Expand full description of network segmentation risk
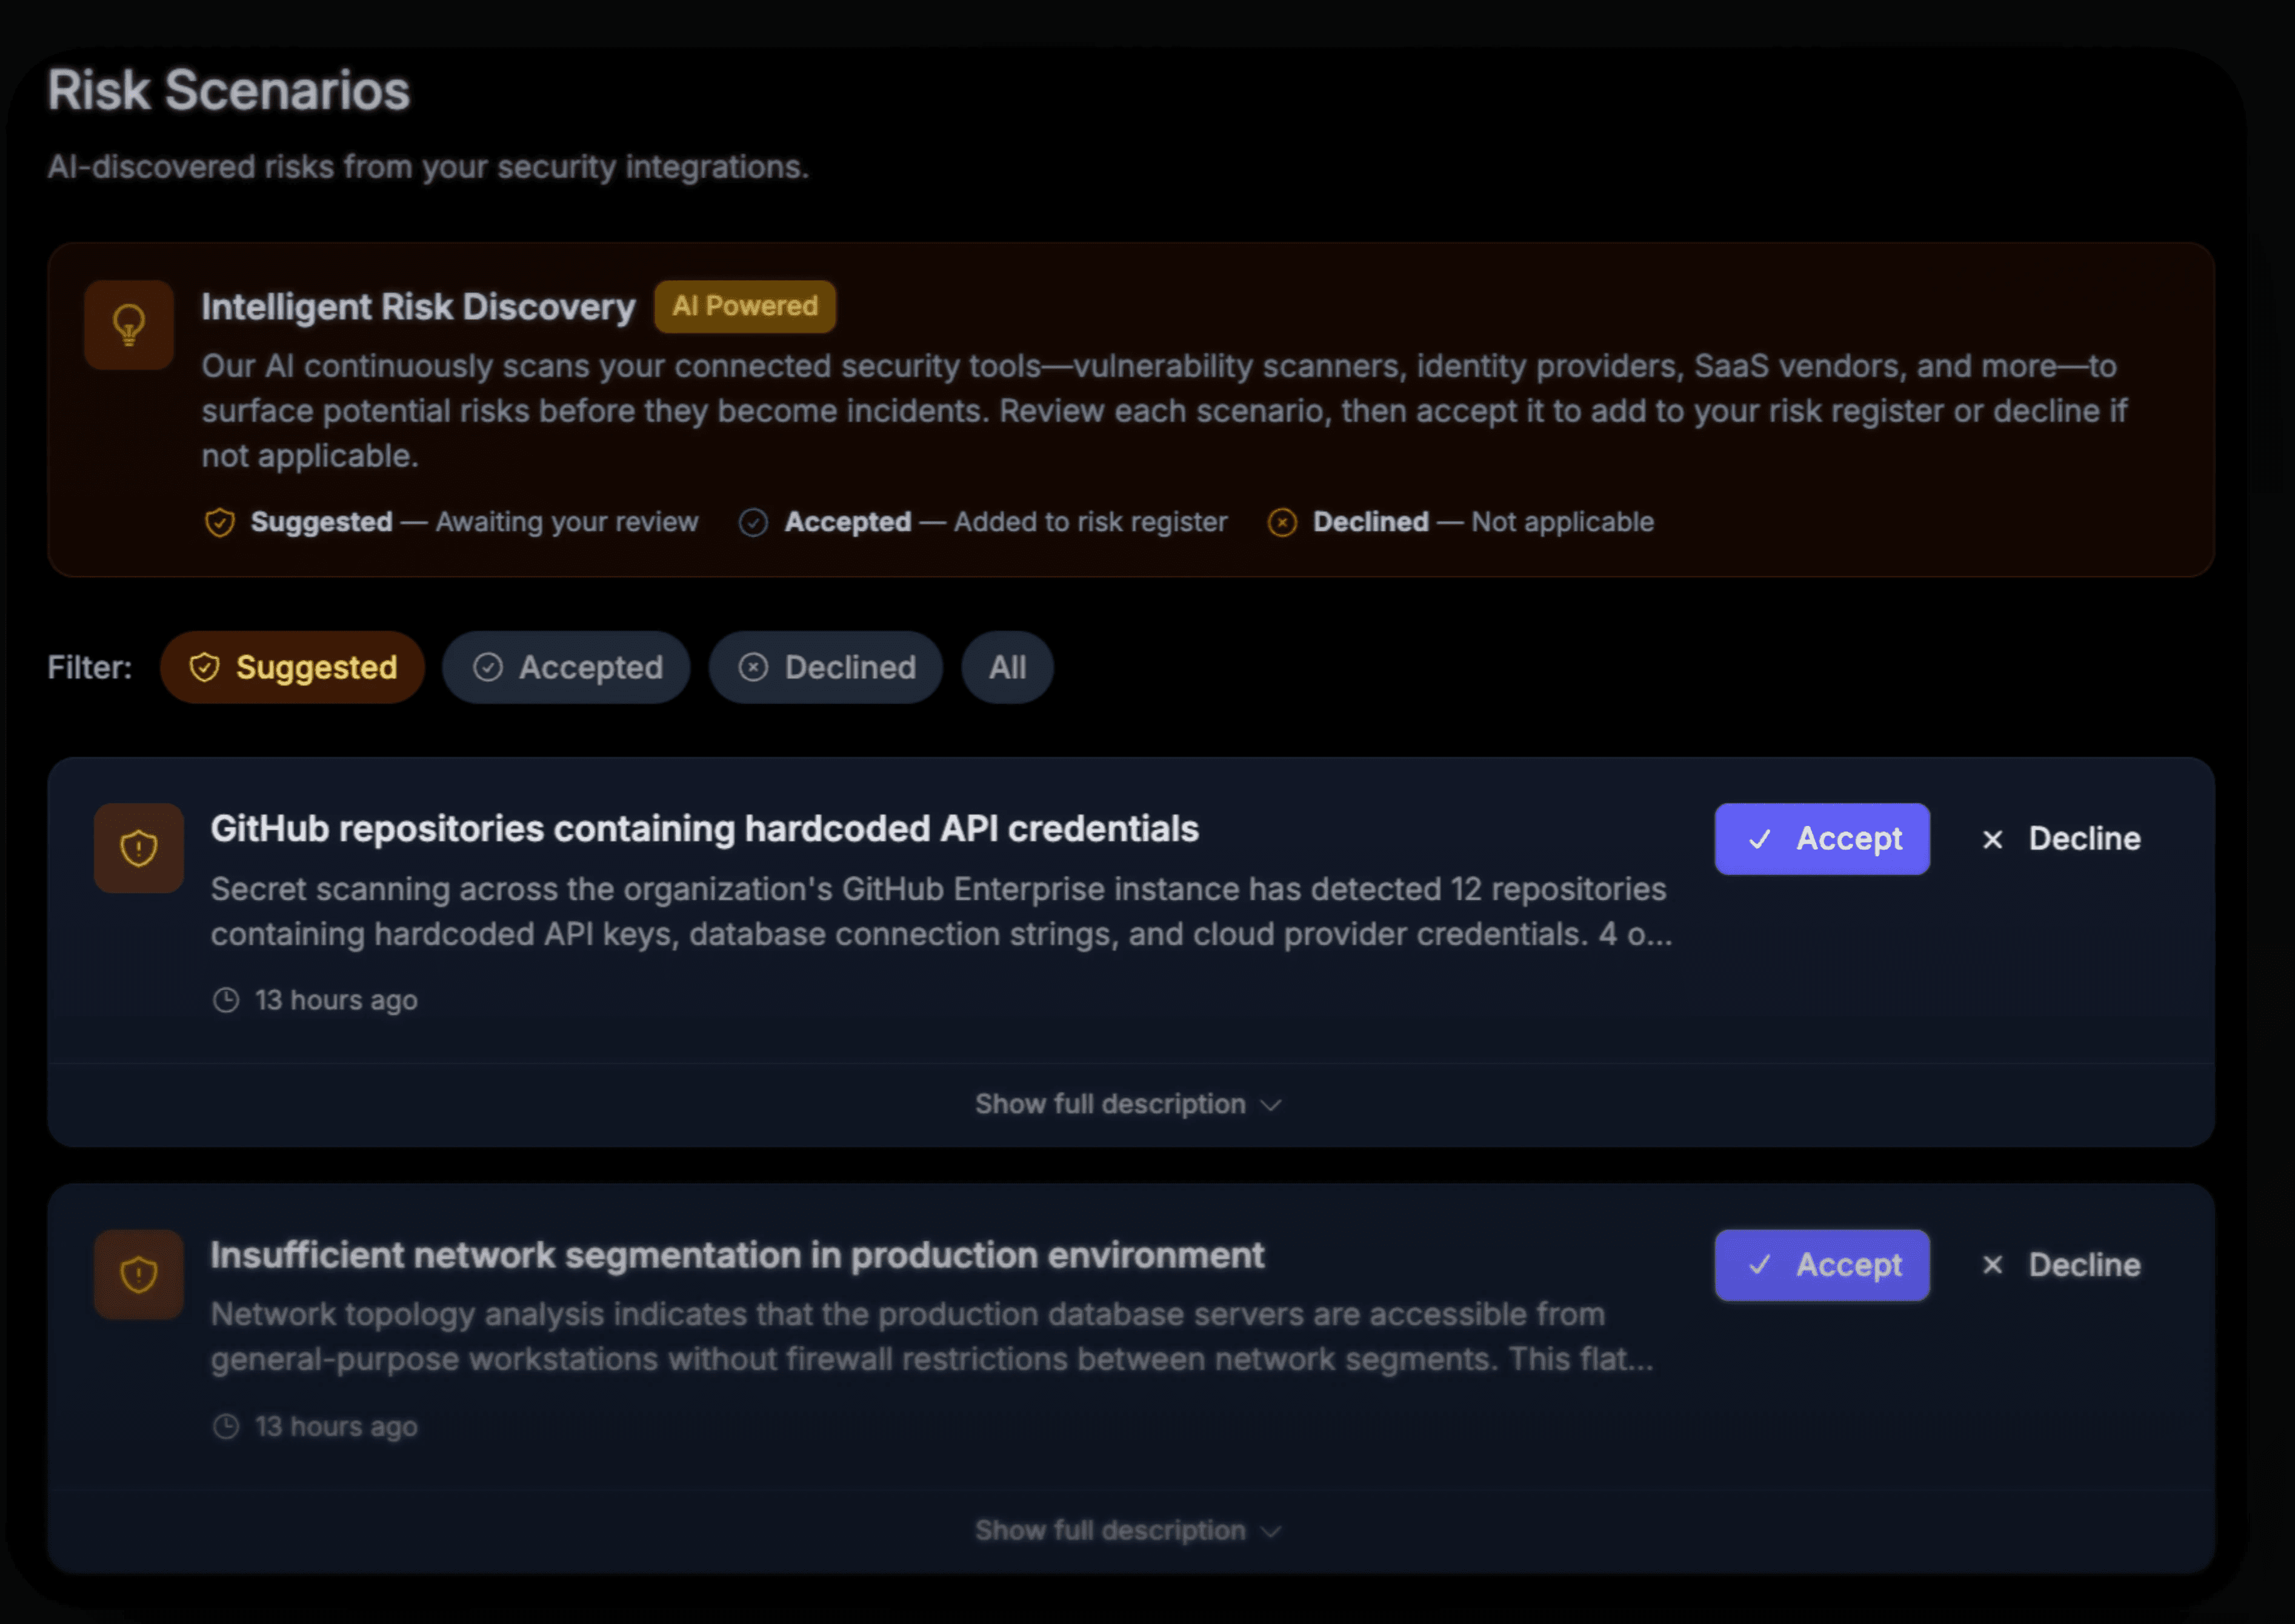2295x1624 pixels. click(1110, 1530)
